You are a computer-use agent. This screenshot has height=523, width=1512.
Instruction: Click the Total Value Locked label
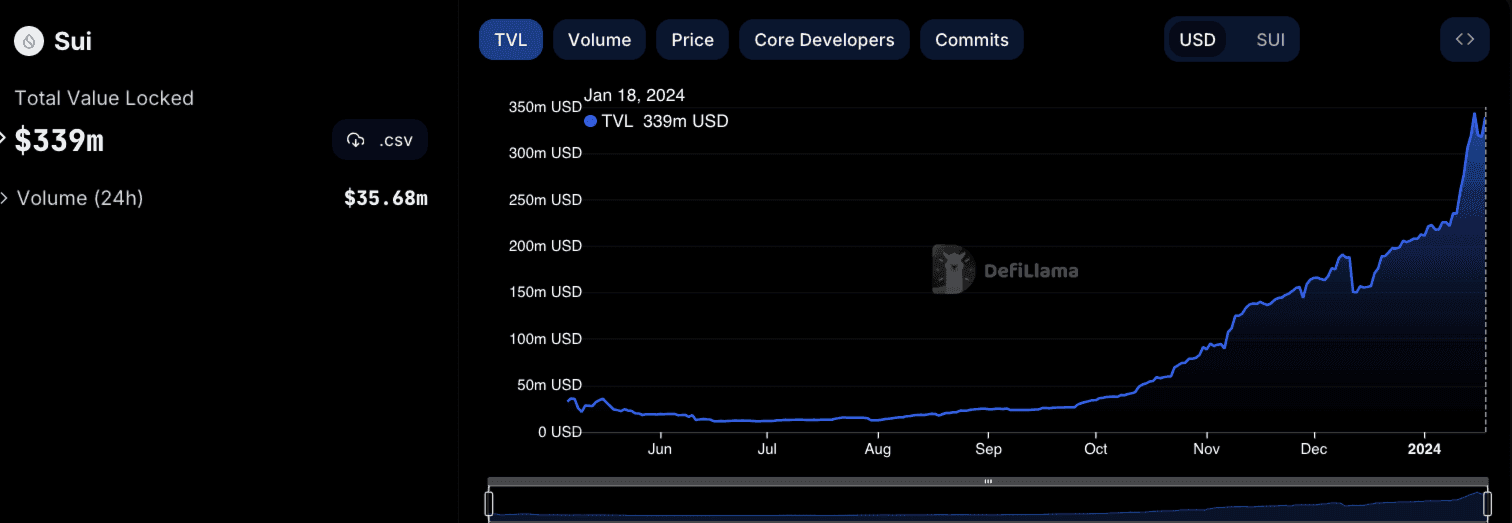pyautogui.click(x=104, y=98)
